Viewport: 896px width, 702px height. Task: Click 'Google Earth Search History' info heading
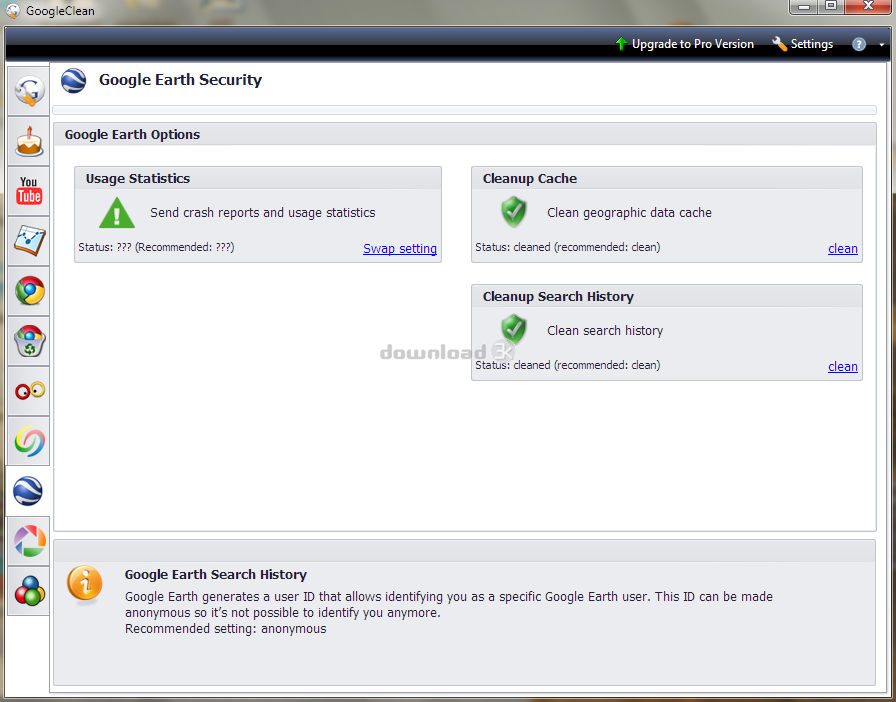pyautogui.click(x=216, y=575)
